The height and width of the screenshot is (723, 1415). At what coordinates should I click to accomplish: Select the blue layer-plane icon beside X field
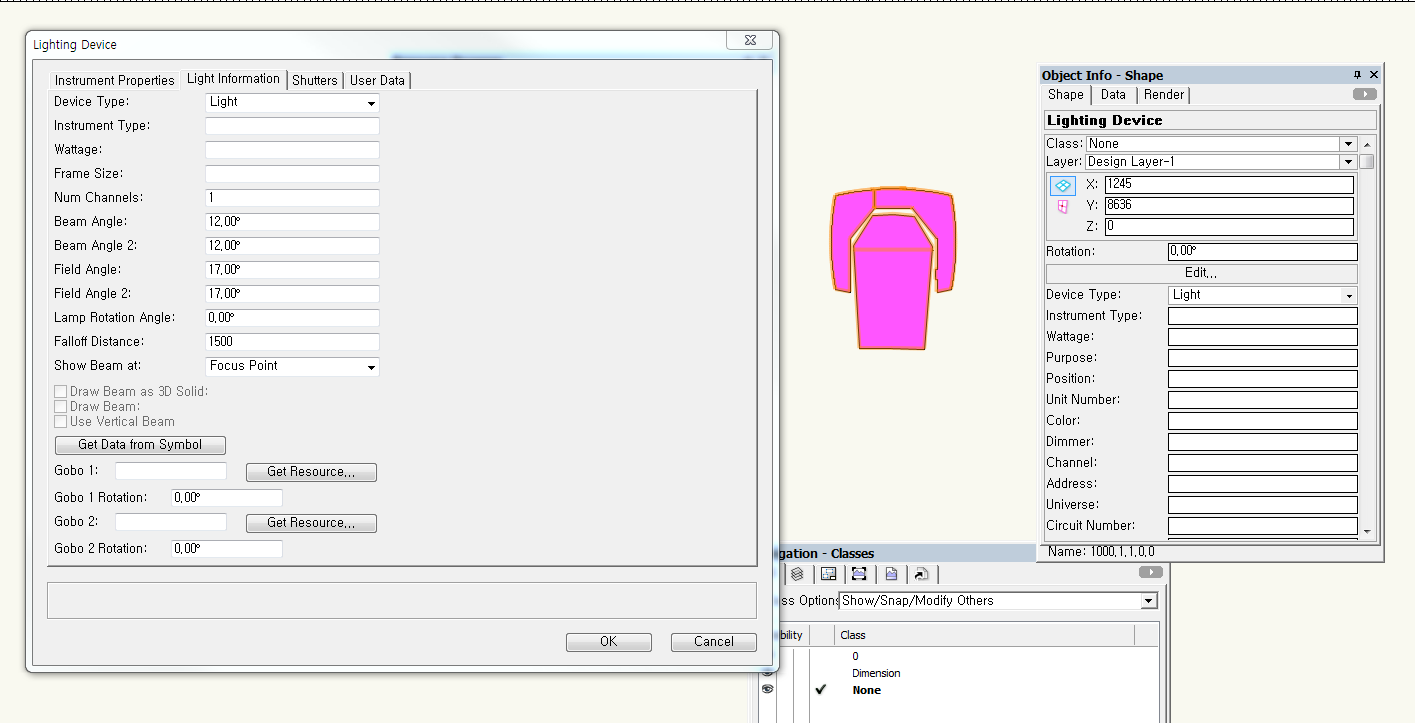pyautogui.click(x=1062, y=185)
